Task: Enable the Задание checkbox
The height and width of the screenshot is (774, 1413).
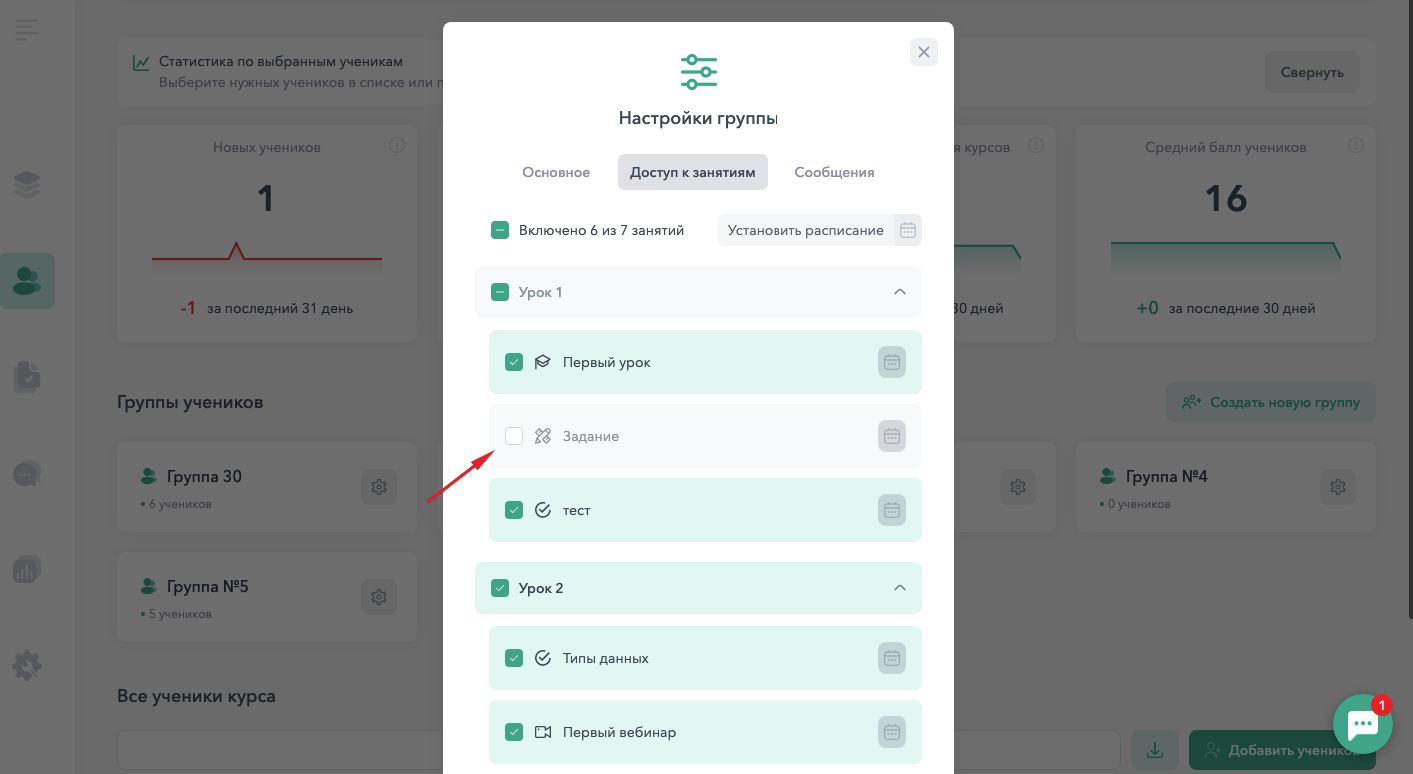Action: [514, 436]
